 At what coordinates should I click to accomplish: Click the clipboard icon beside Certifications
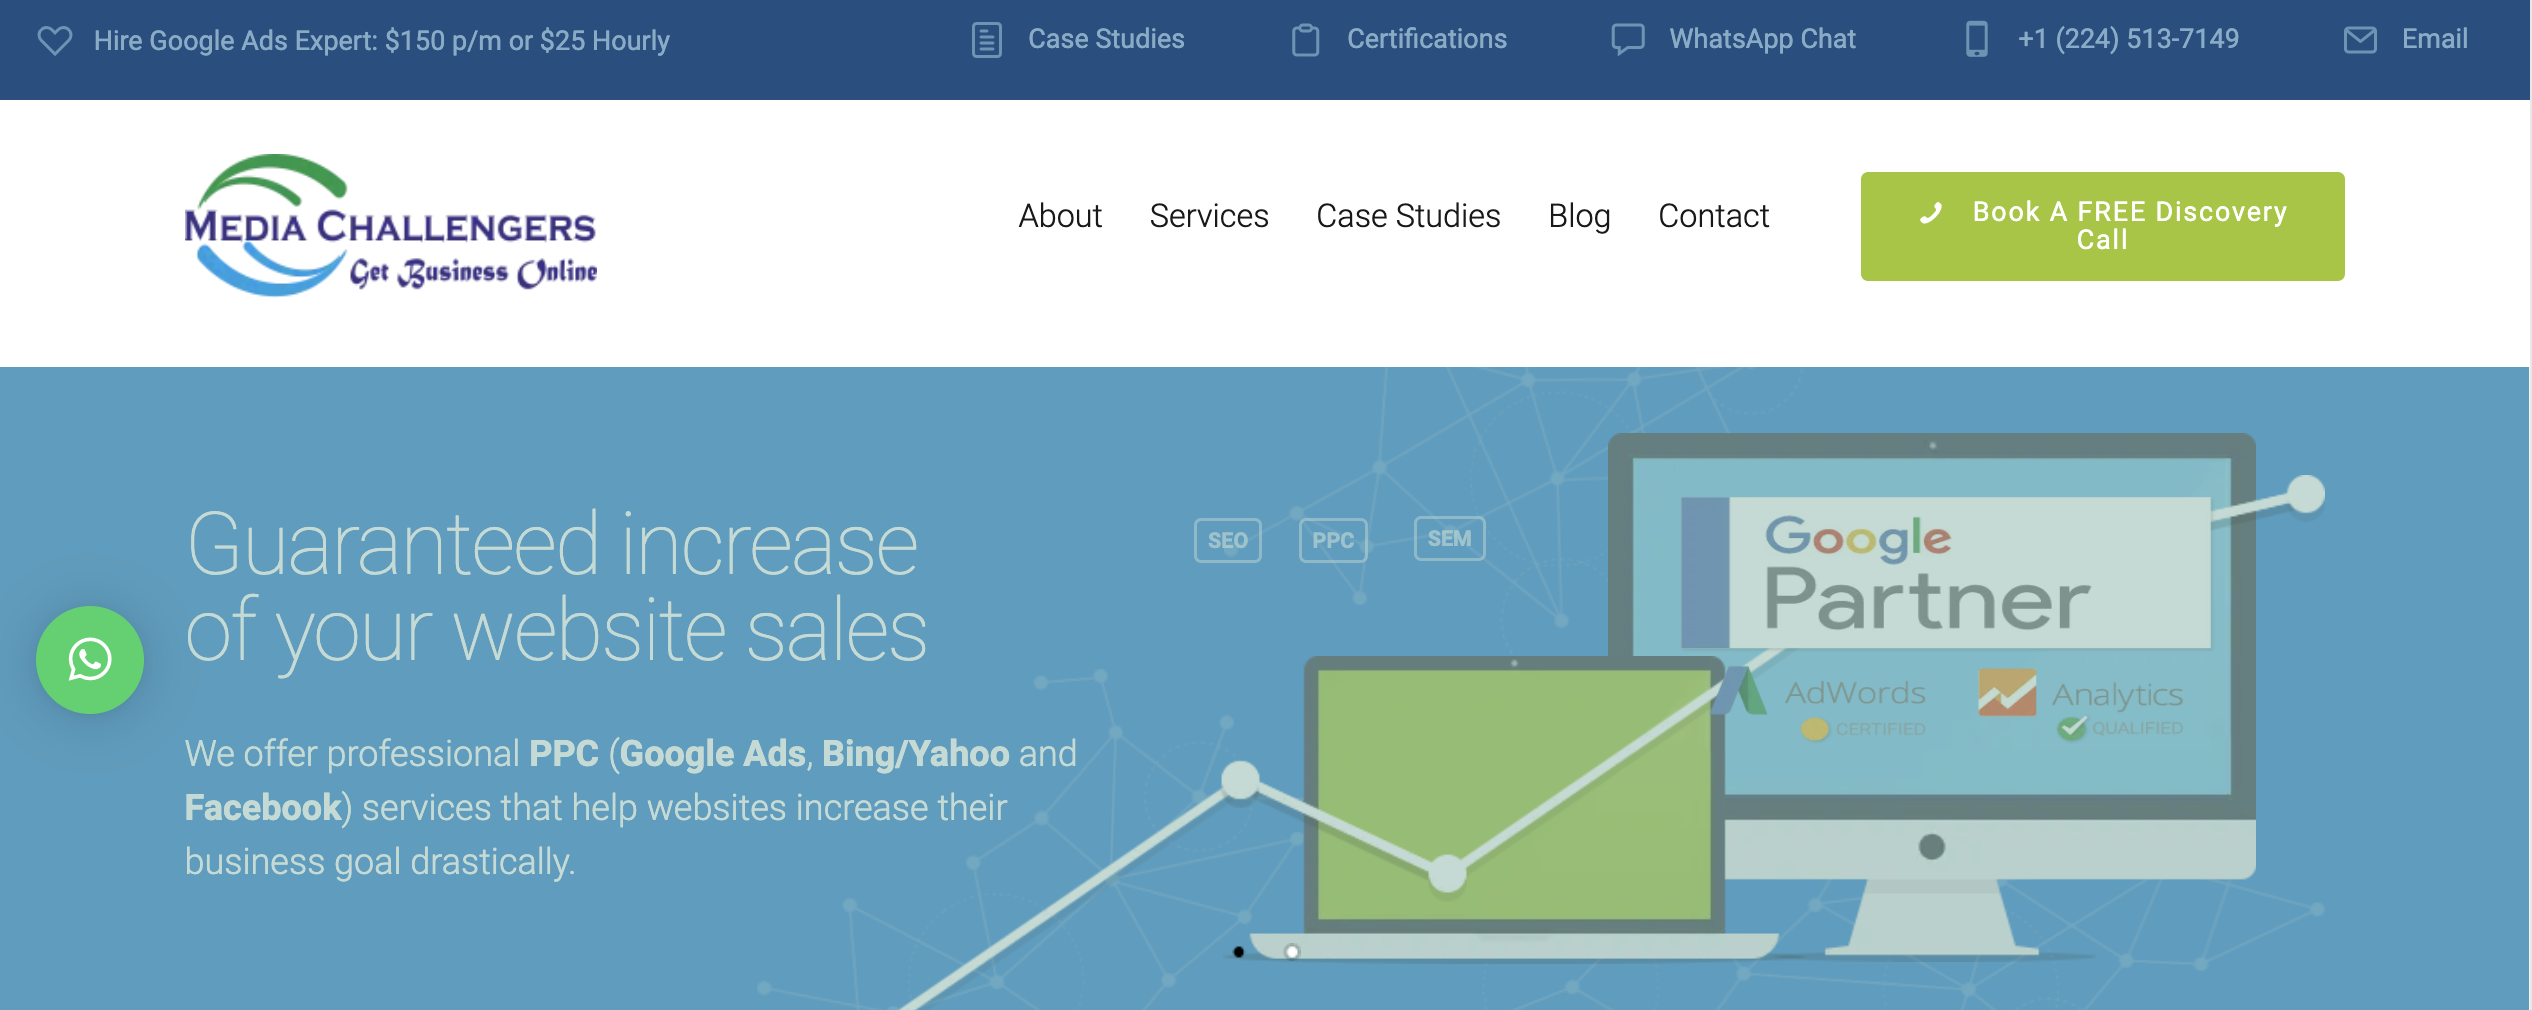tap(1306, 40)
